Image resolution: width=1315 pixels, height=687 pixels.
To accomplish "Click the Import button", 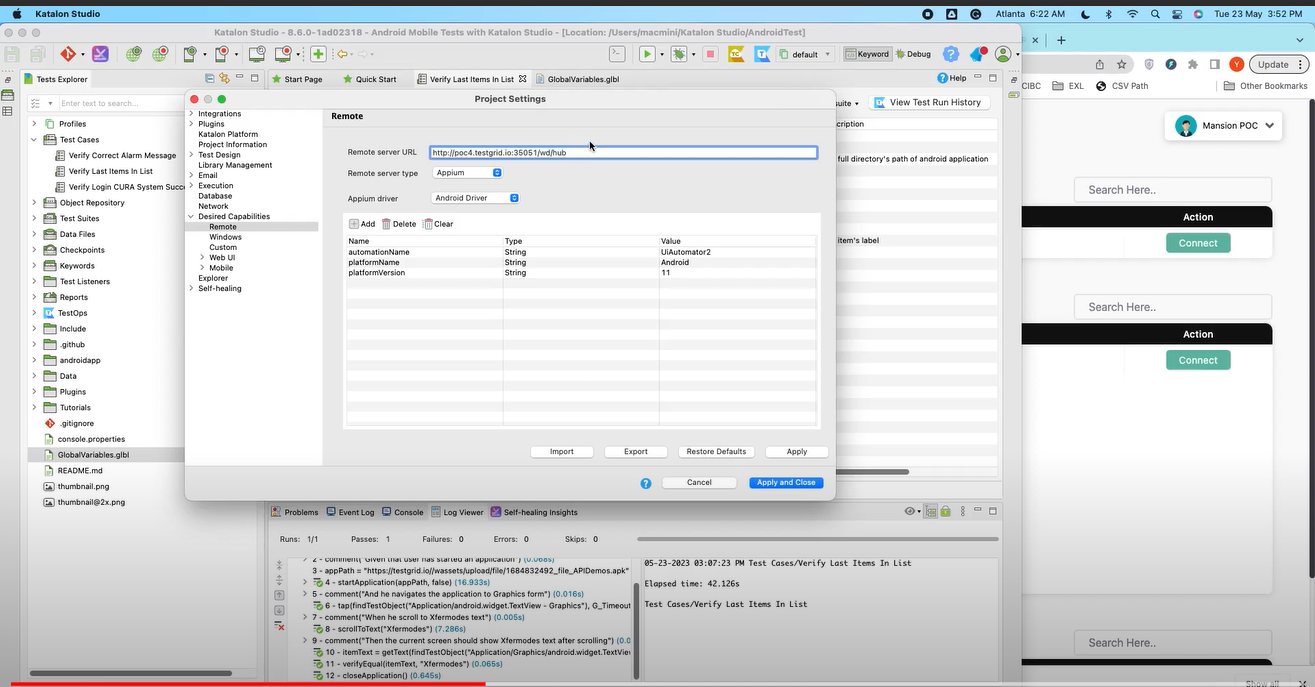I will click(x=562, y=452).
